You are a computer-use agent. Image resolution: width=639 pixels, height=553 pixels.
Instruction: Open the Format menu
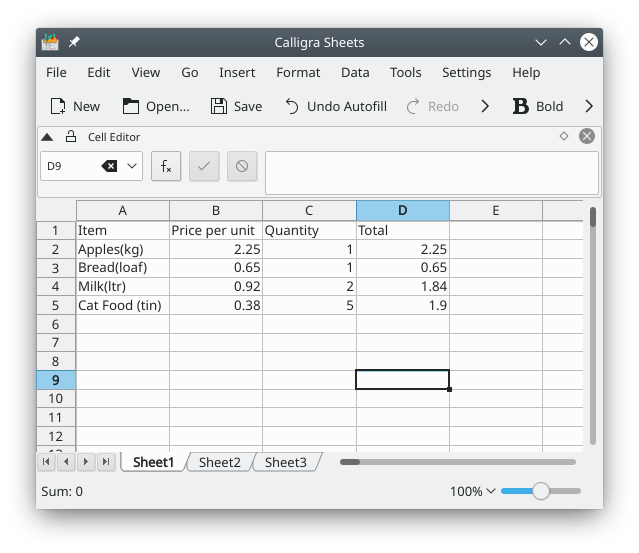[x=298, y=72]
